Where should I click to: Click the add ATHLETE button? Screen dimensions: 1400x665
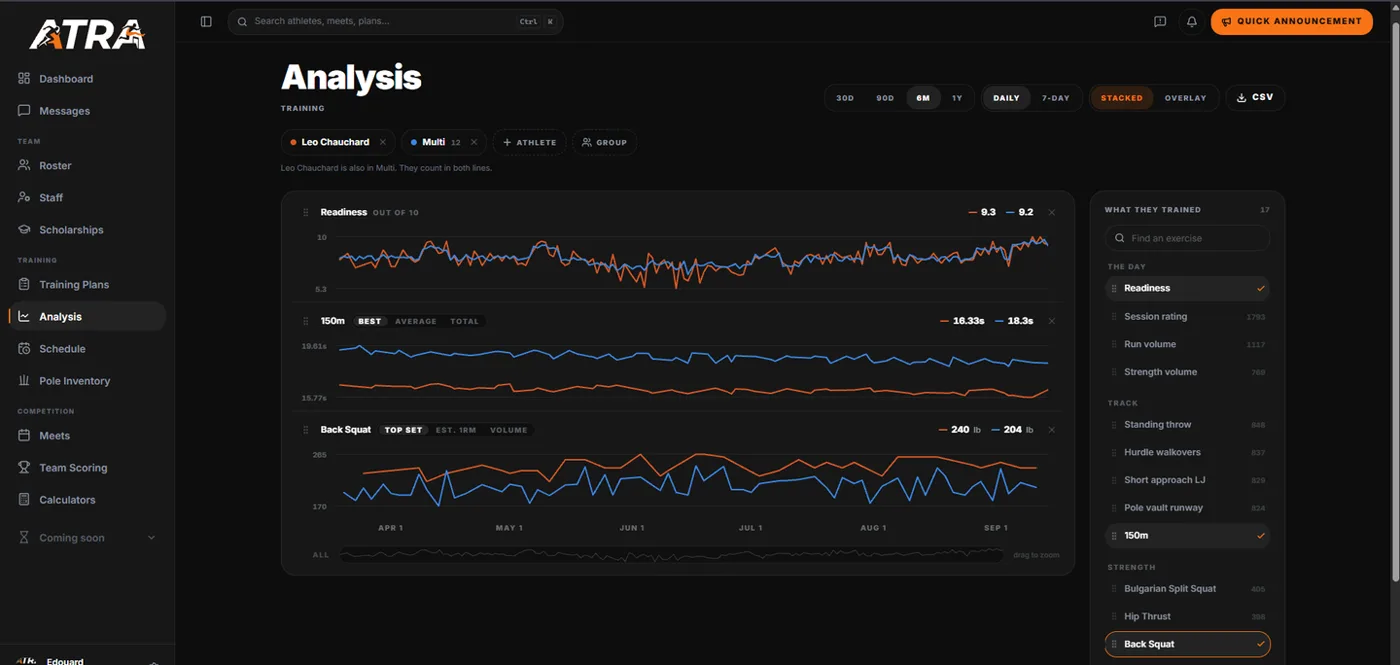[x=529, y=142]
